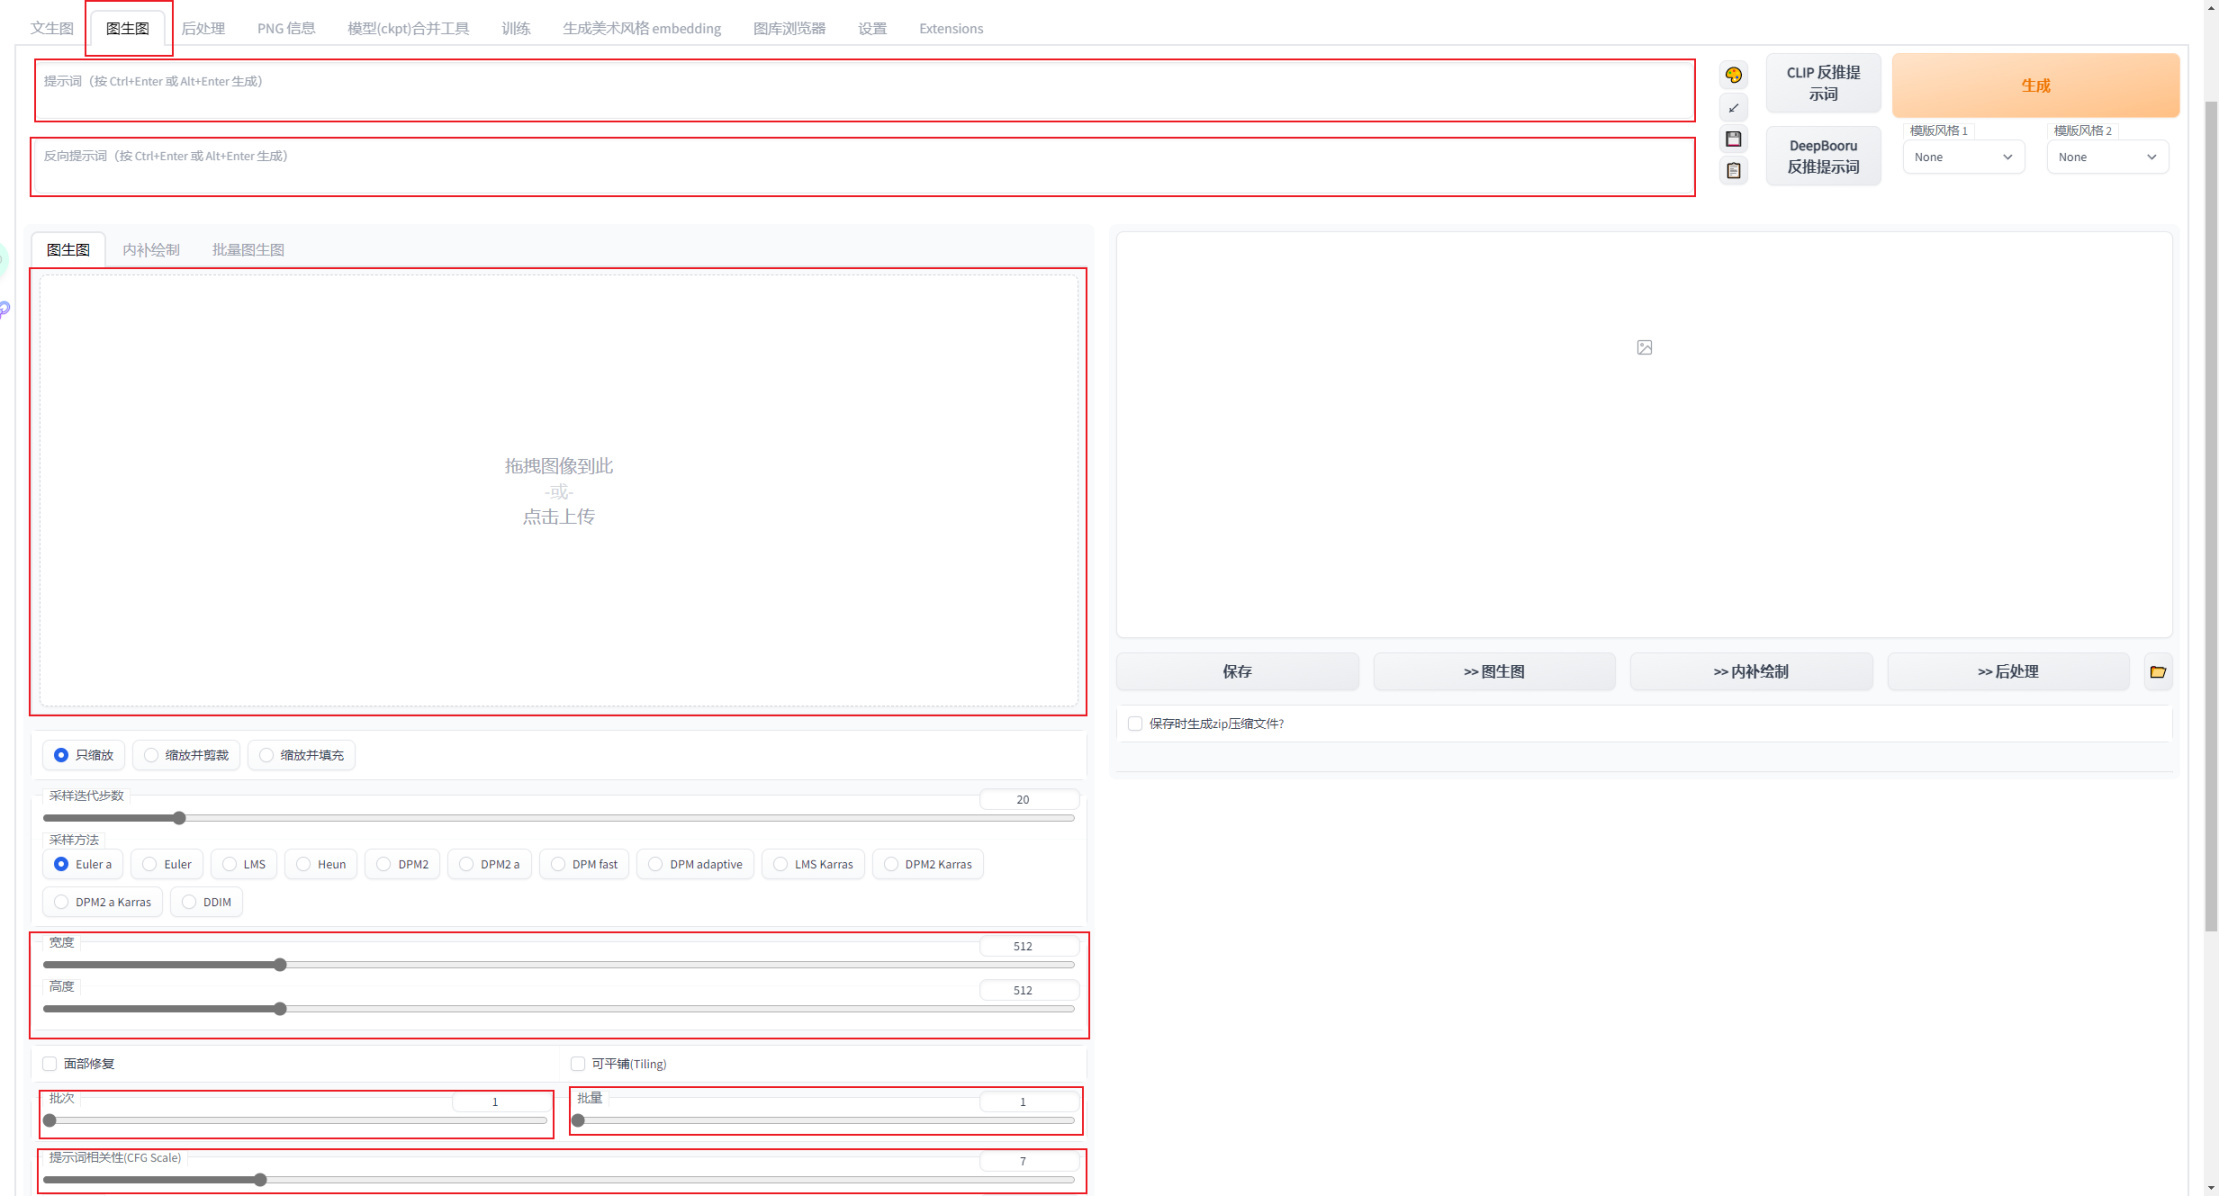Open 模版风格 2 dropdown
2219x1196 pixels.
pyautogui.click(x=2106, y=157)
